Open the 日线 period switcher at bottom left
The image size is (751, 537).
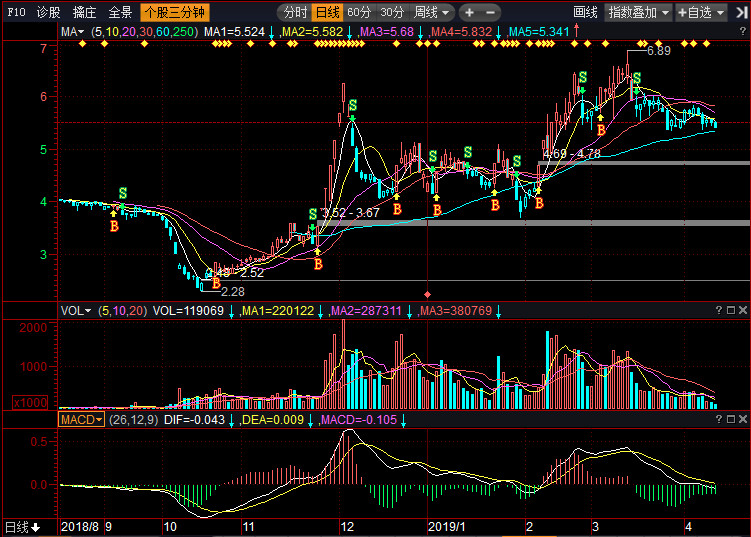click(x=22, y=527)
